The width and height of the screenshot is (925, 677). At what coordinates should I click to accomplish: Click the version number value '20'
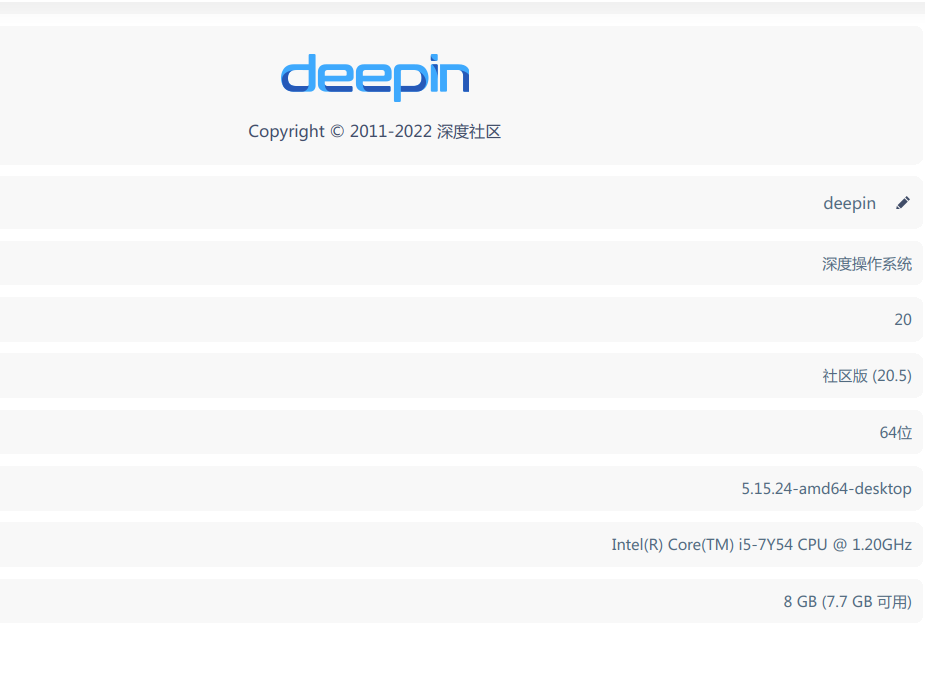(903, 320)
